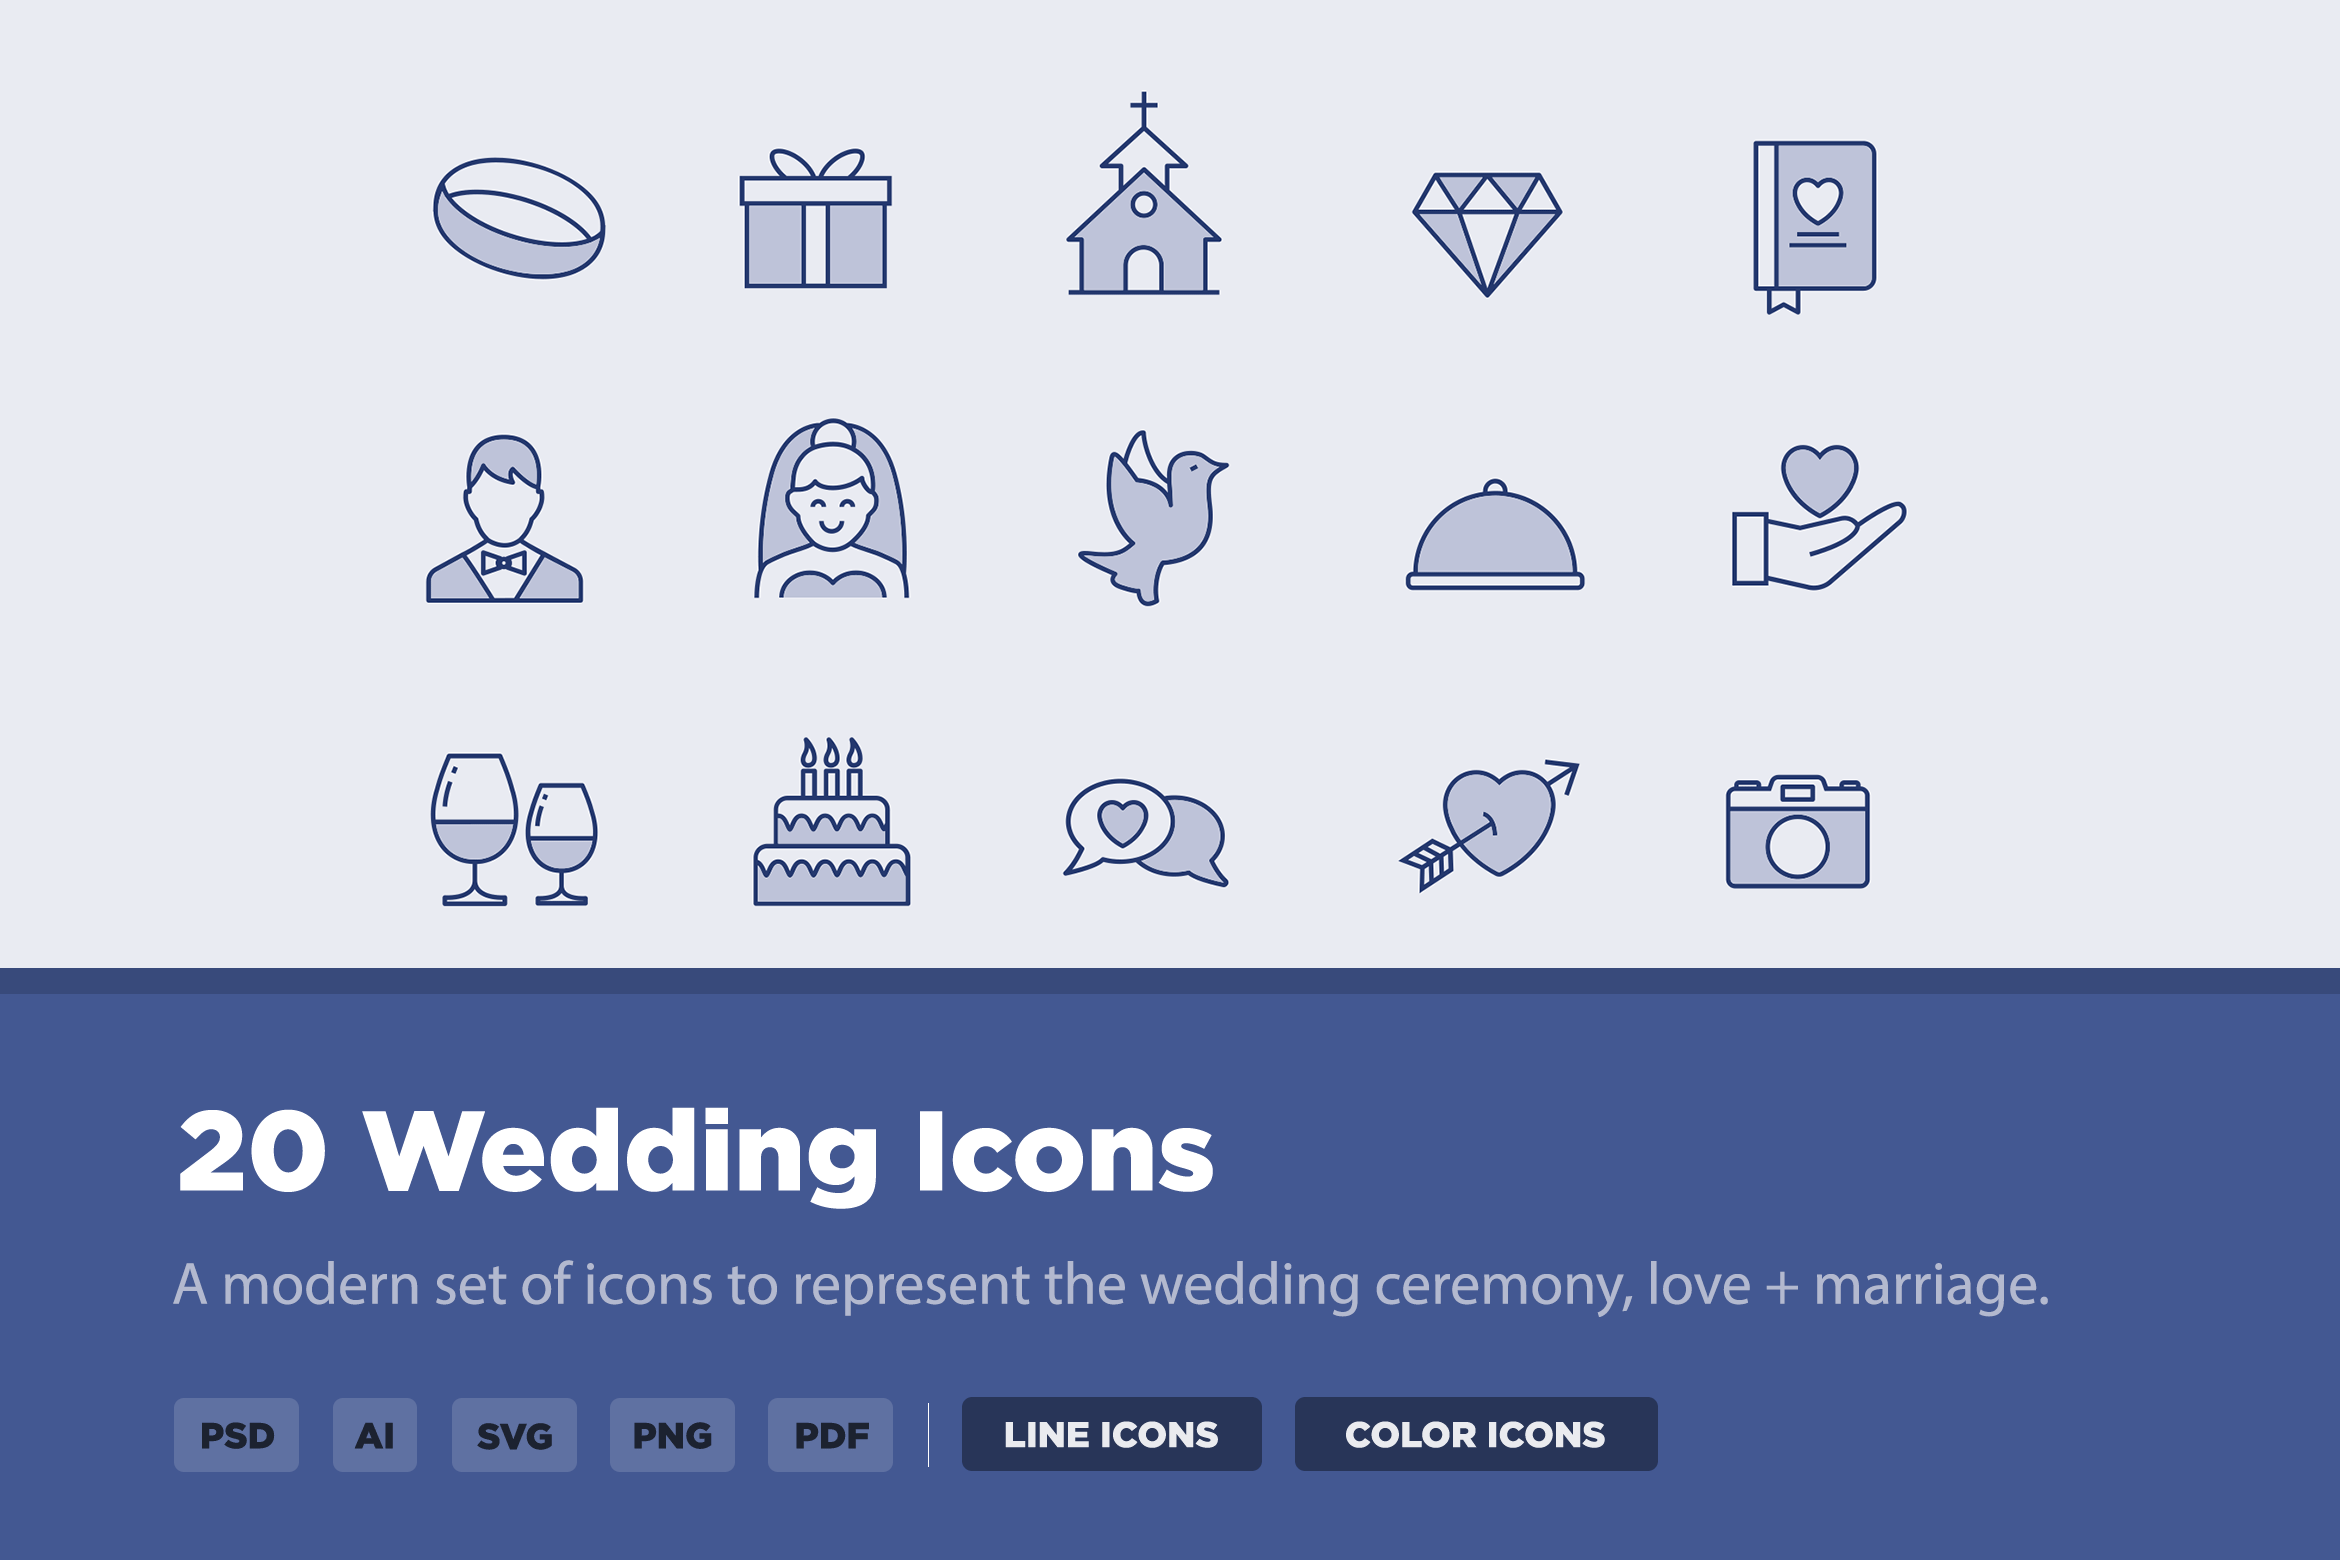Select the diamond icon
This screenshot has width=2340, height=1560.
[1487, 234]
